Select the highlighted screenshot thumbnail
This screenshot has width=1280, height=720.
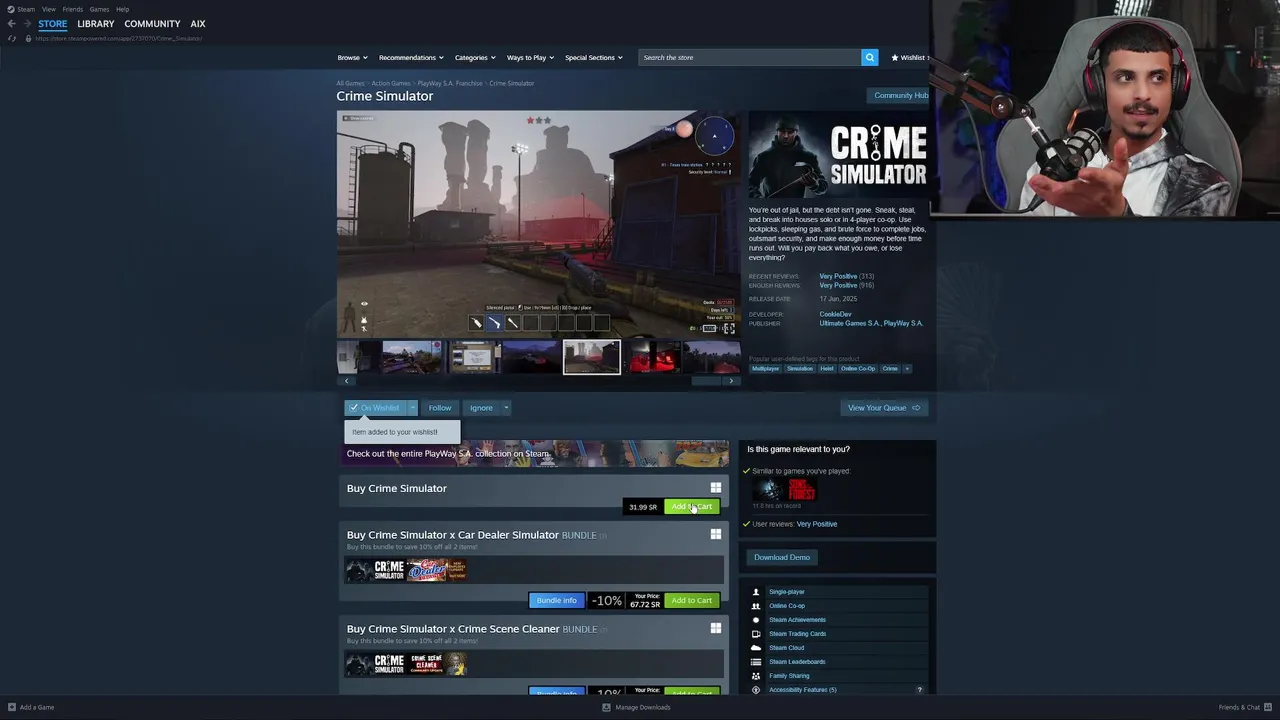tap(591, 357)
